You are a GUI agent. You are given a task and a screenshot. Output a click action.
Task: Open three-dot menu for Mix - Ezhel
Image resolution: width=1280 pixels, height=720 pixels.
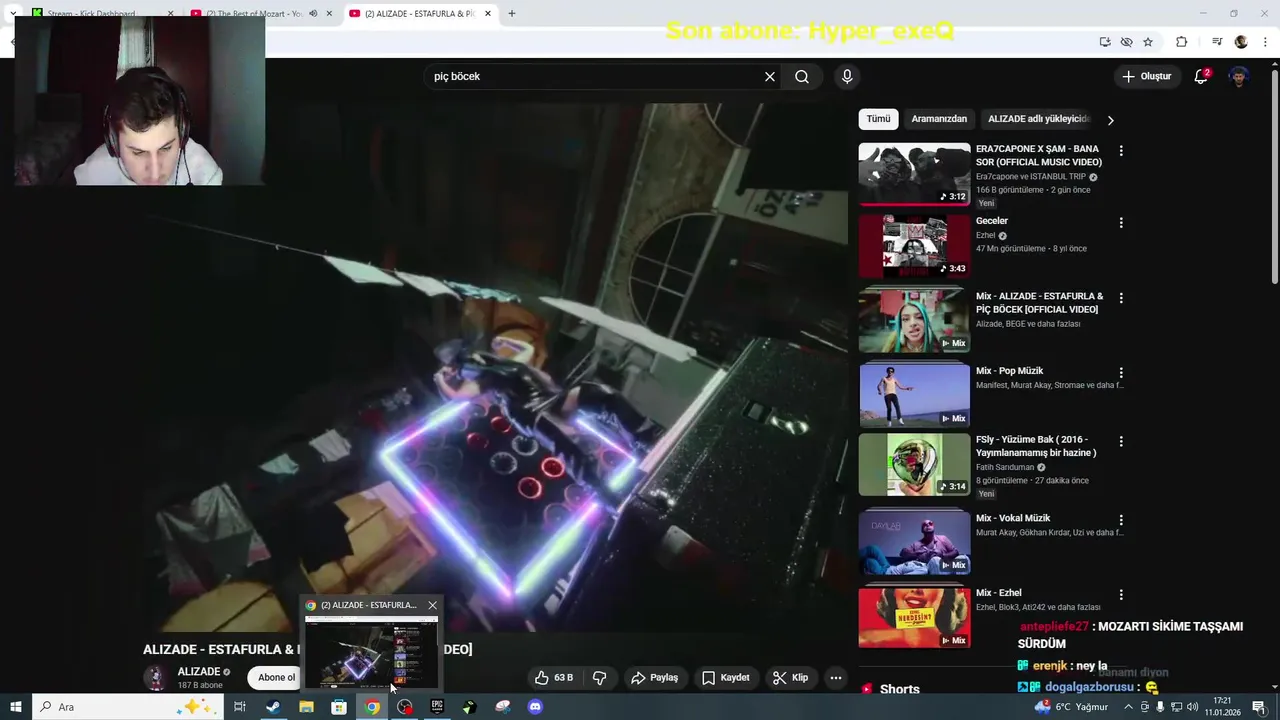pos(1121,595)
